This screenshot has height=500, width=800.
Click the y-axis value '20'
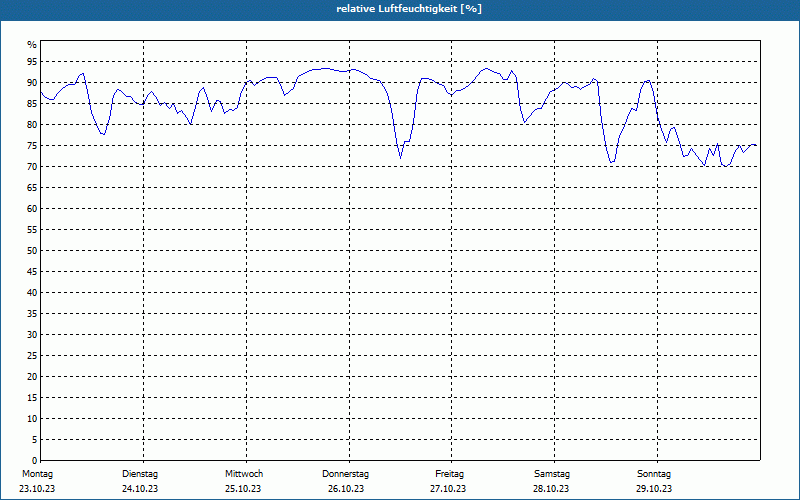32,377
